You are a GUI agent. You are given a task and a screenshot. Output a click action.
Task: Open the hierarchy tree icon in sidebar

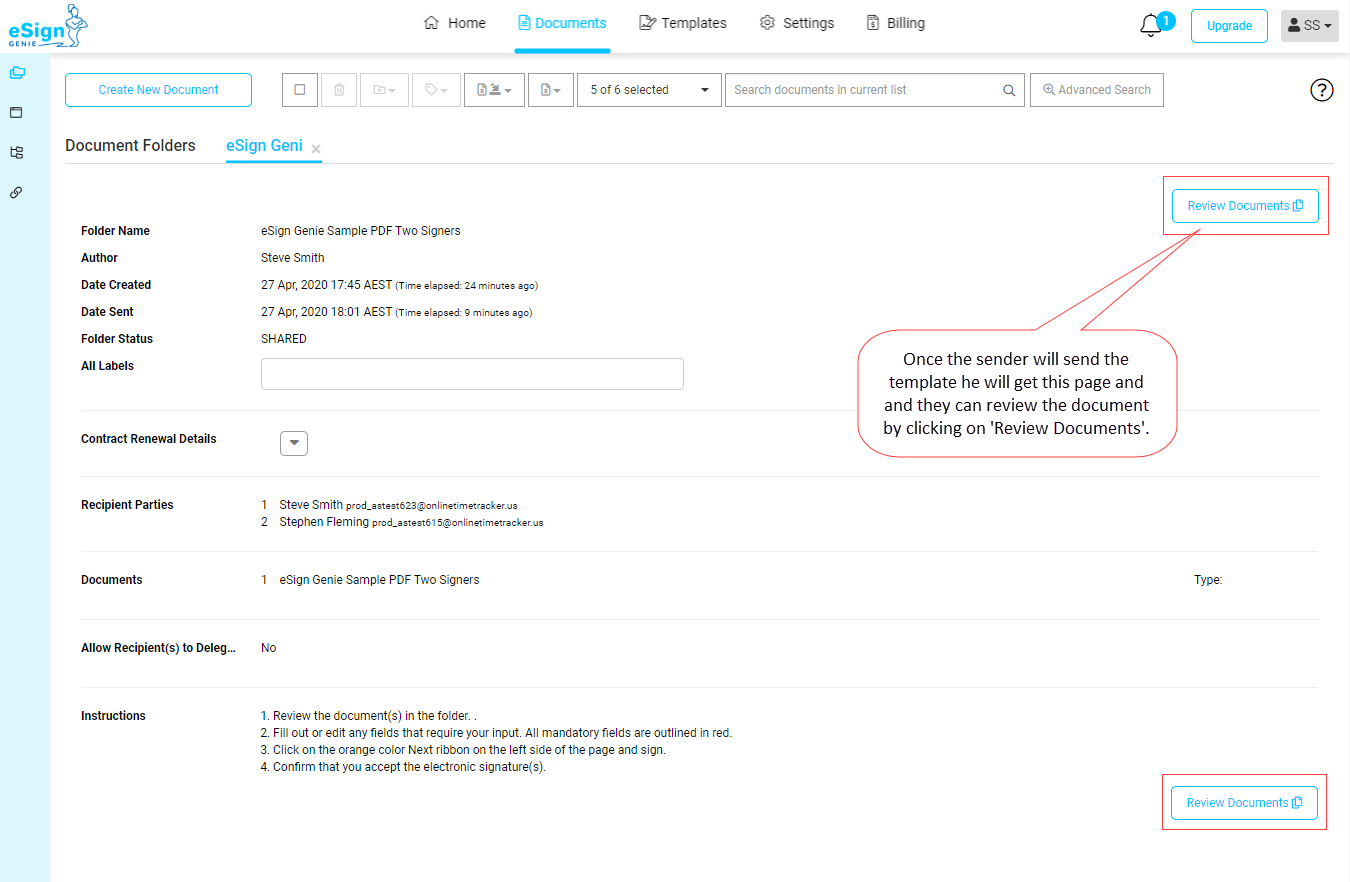point(16,152)
